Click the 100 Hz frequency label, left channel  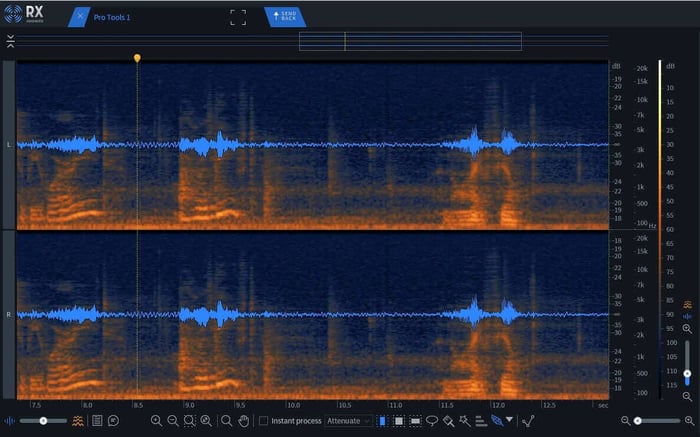pos(642,222)
